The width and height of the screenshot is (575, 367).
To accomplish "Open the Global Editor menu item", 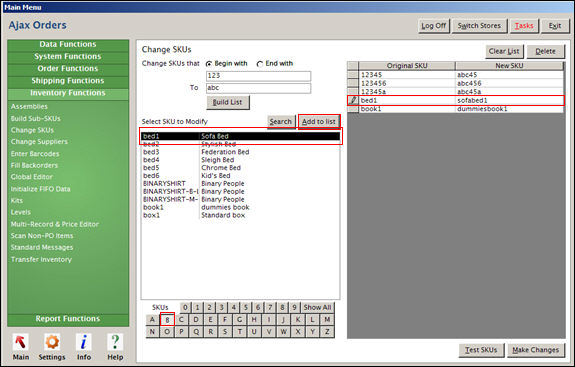I will coord(32,177).
